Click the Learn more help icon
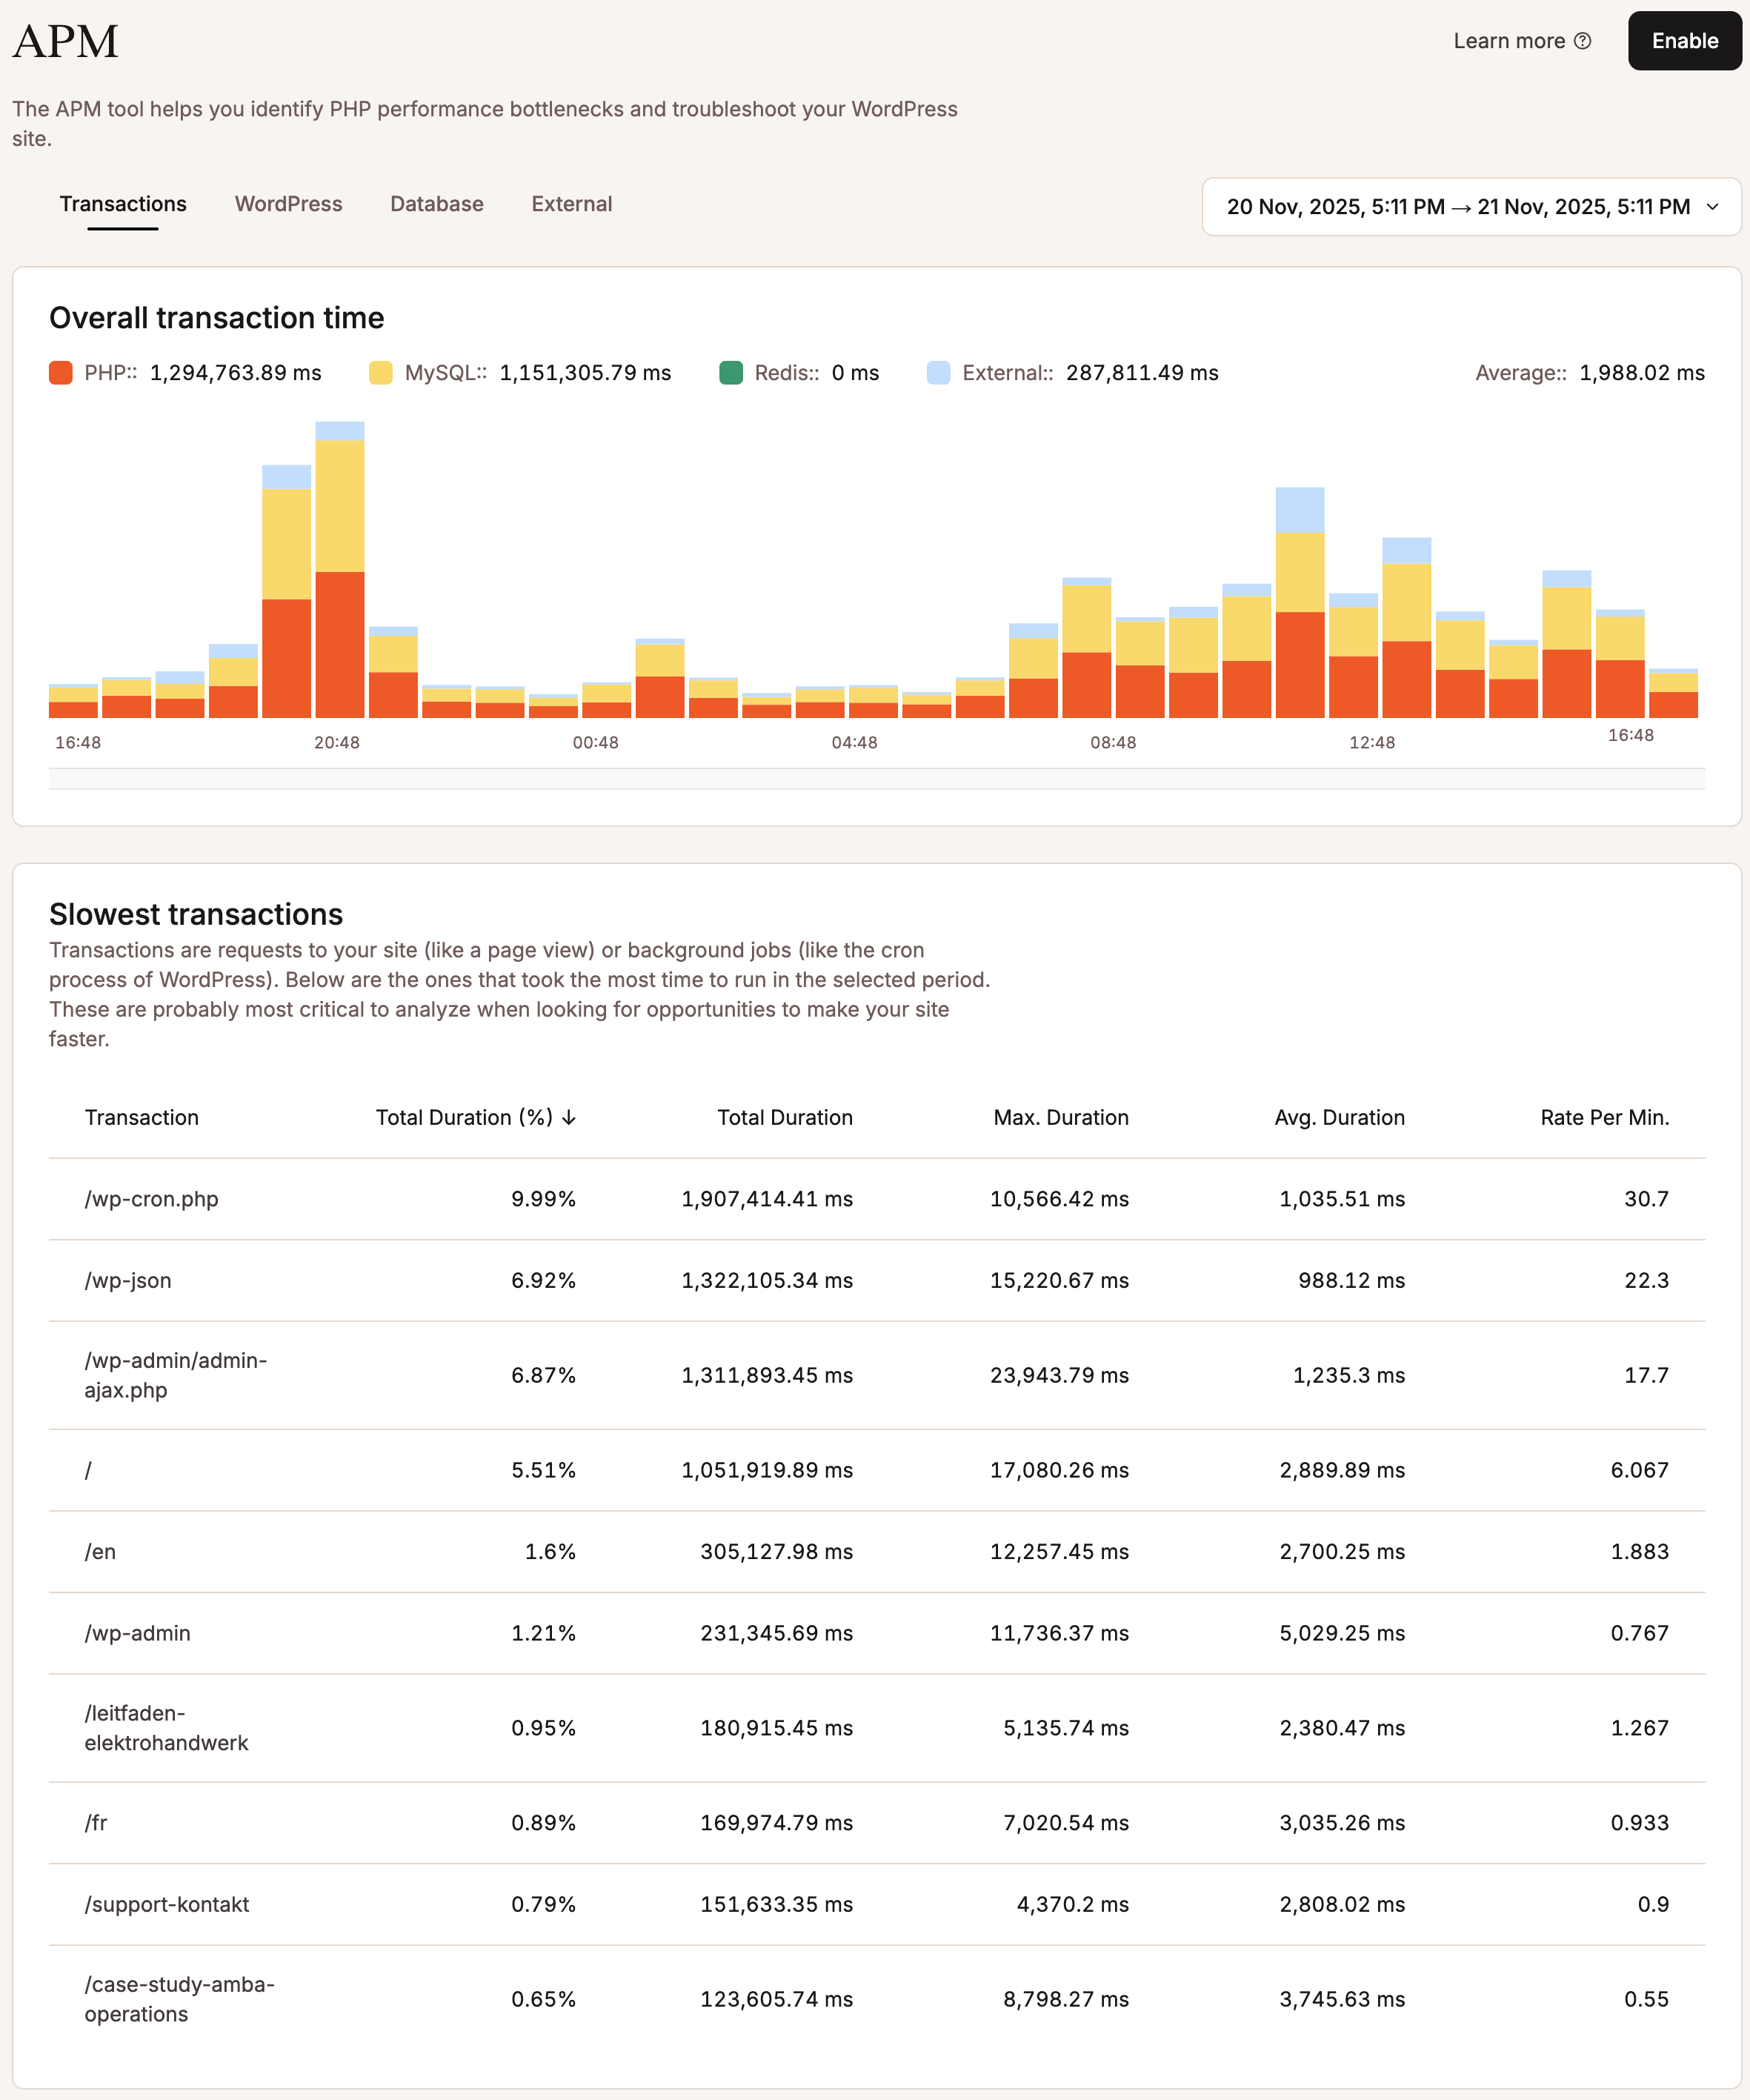 point(1582,41)
